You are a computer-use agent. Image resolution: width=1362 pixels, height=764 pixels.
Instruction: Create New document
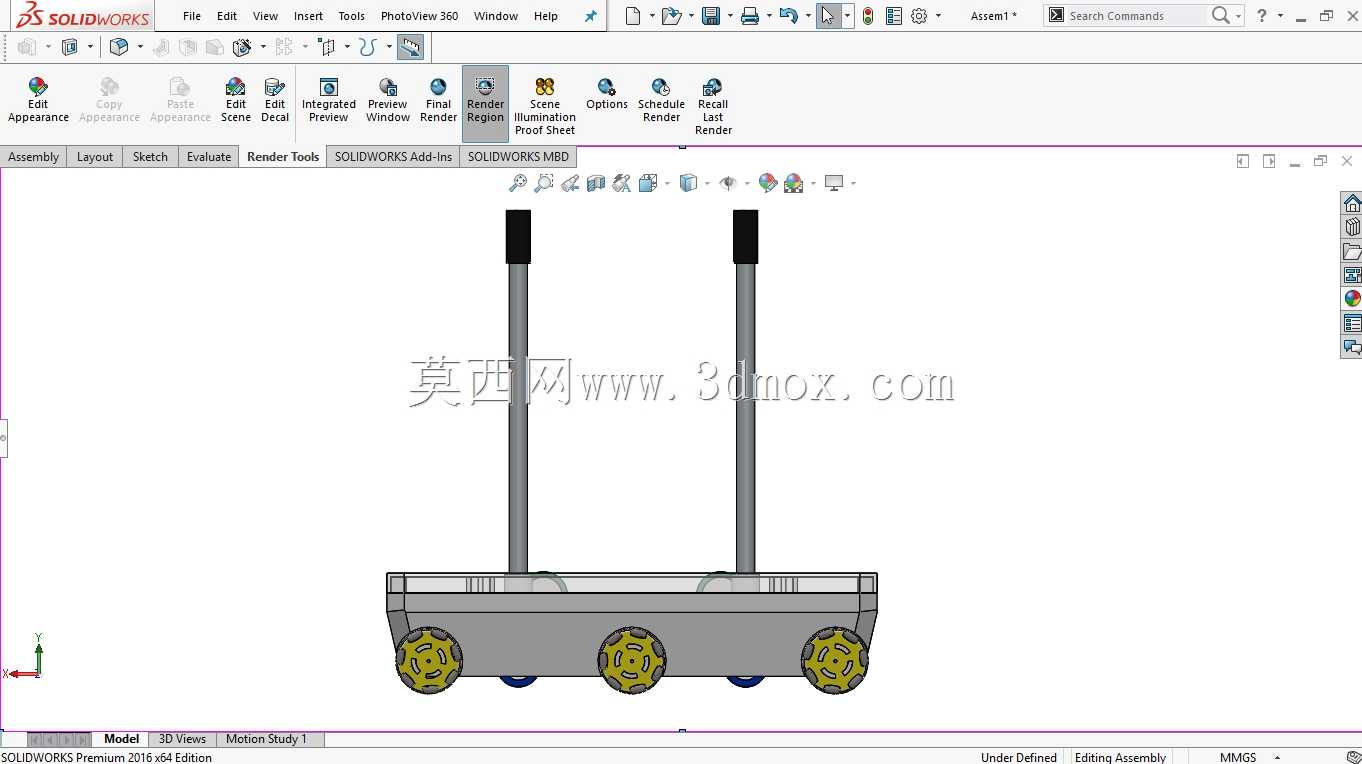point(632,16)
